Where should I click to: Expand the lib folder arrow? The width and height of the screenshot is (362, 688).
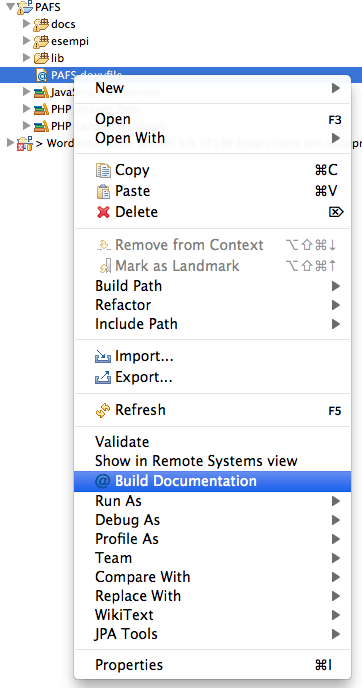(27, 57)
